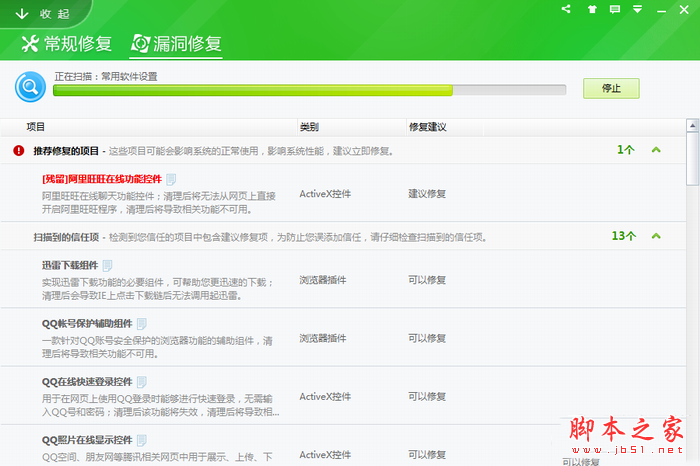Open details icon next to 迅雷下载组件
700x466 pixels.
(x=107, y=266)
